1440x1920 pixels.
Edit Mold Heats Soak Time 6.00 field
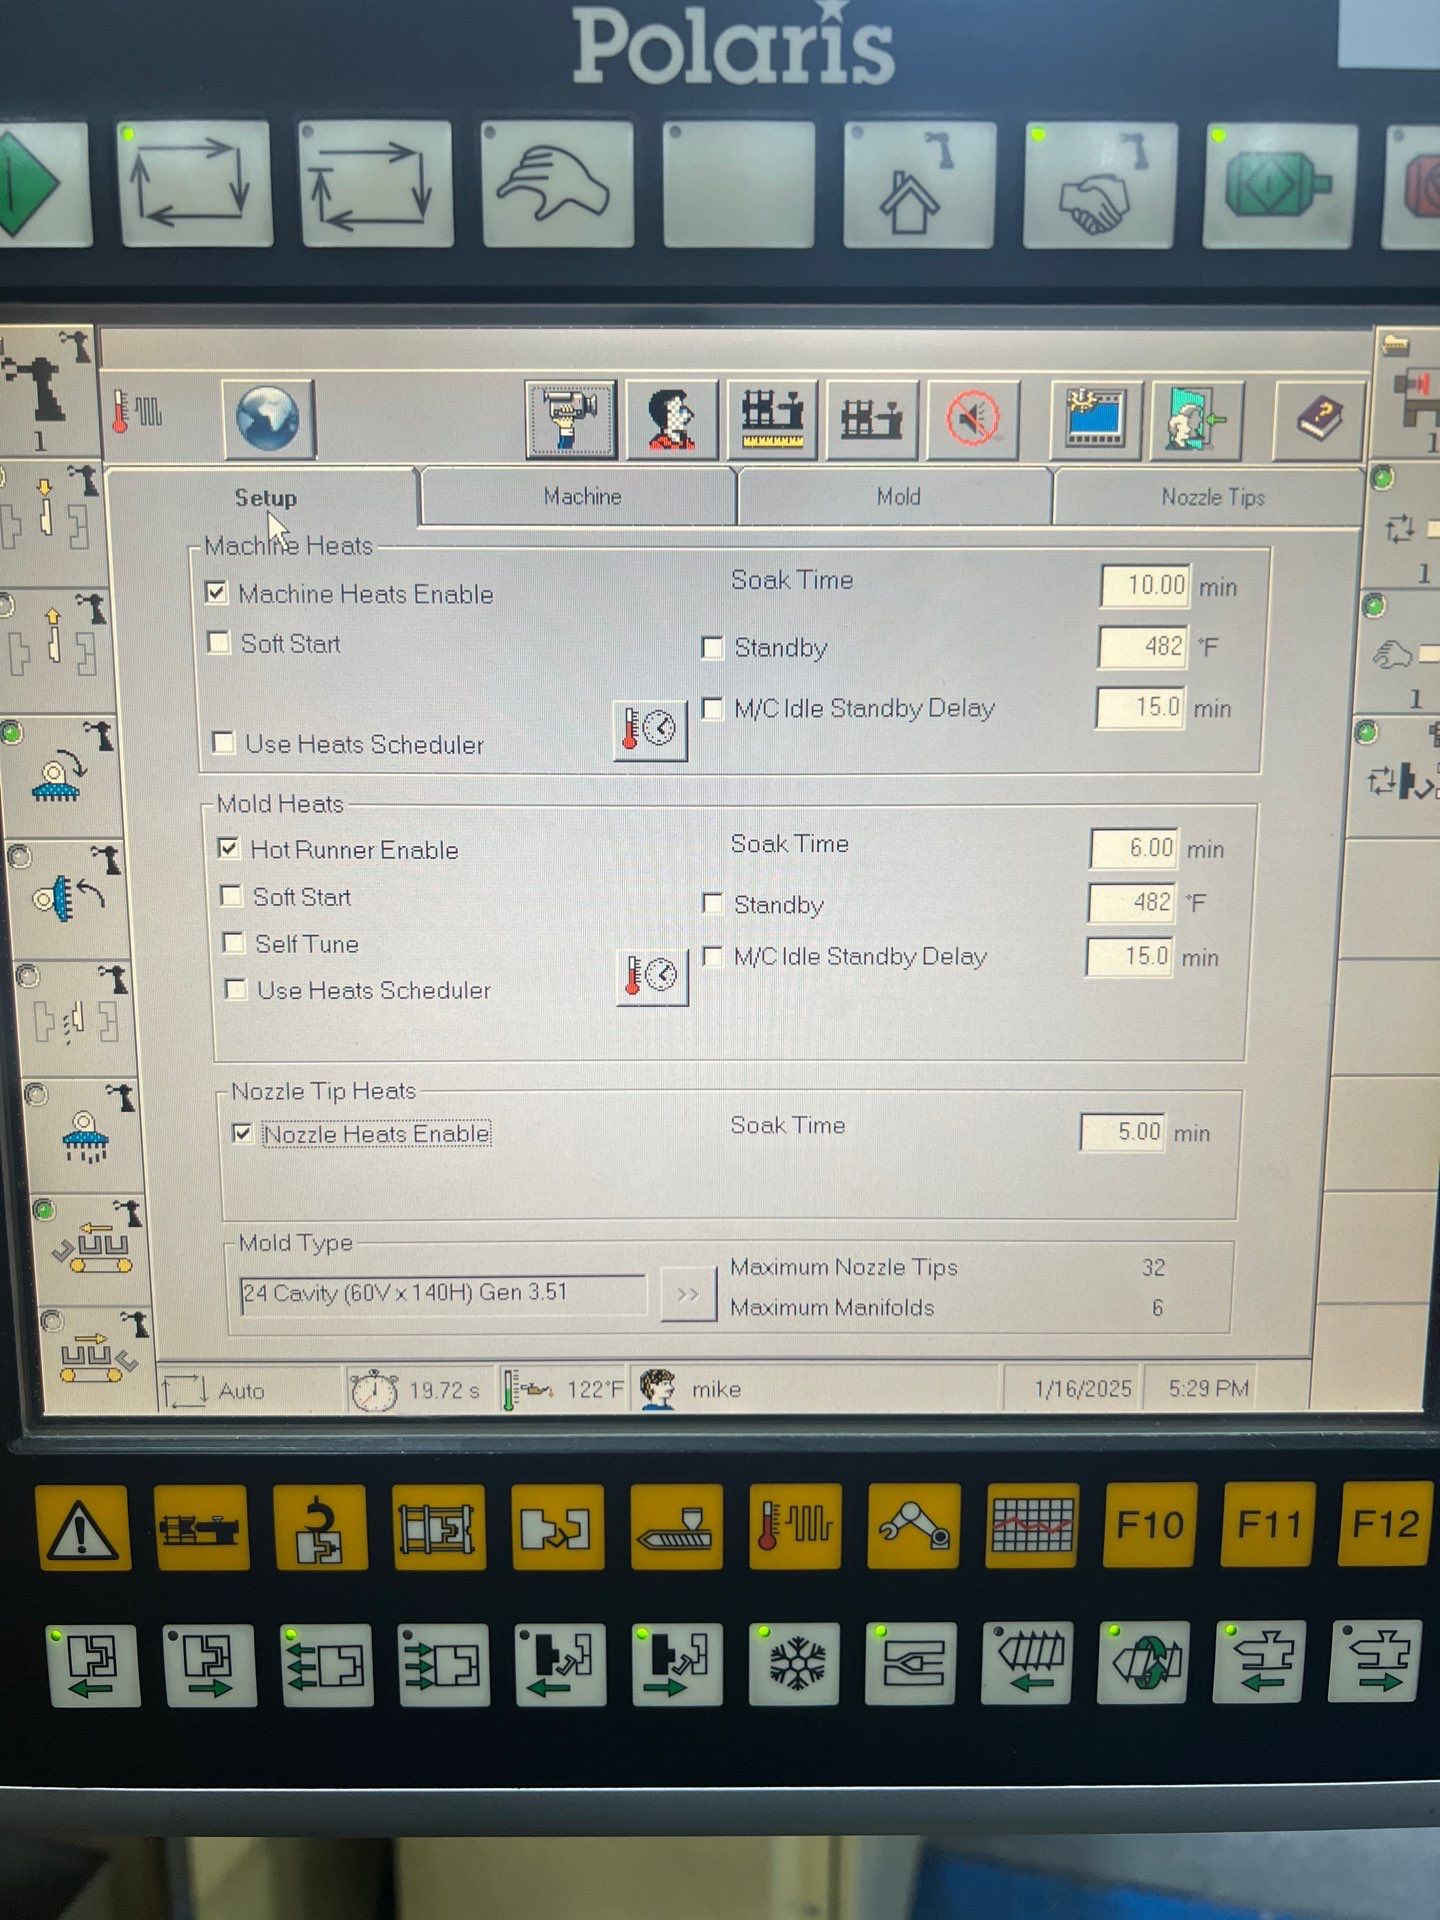click(x=1134, y=848)
